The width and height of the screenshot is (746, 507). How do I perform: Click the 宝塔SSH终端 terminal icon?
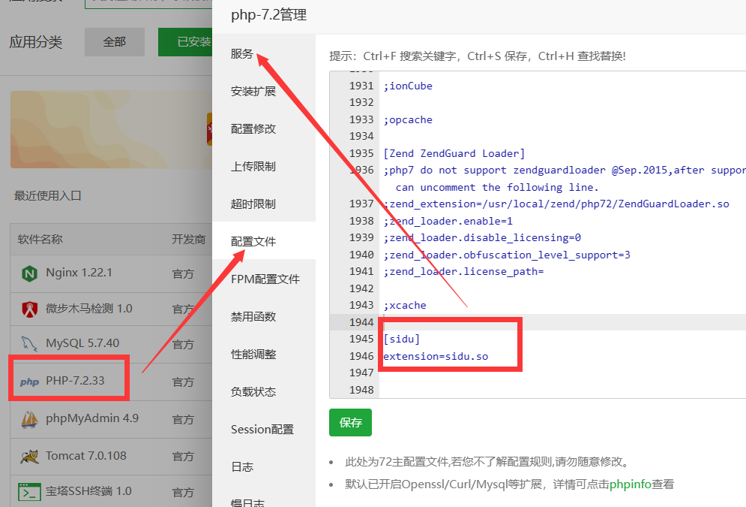(29, 492)
